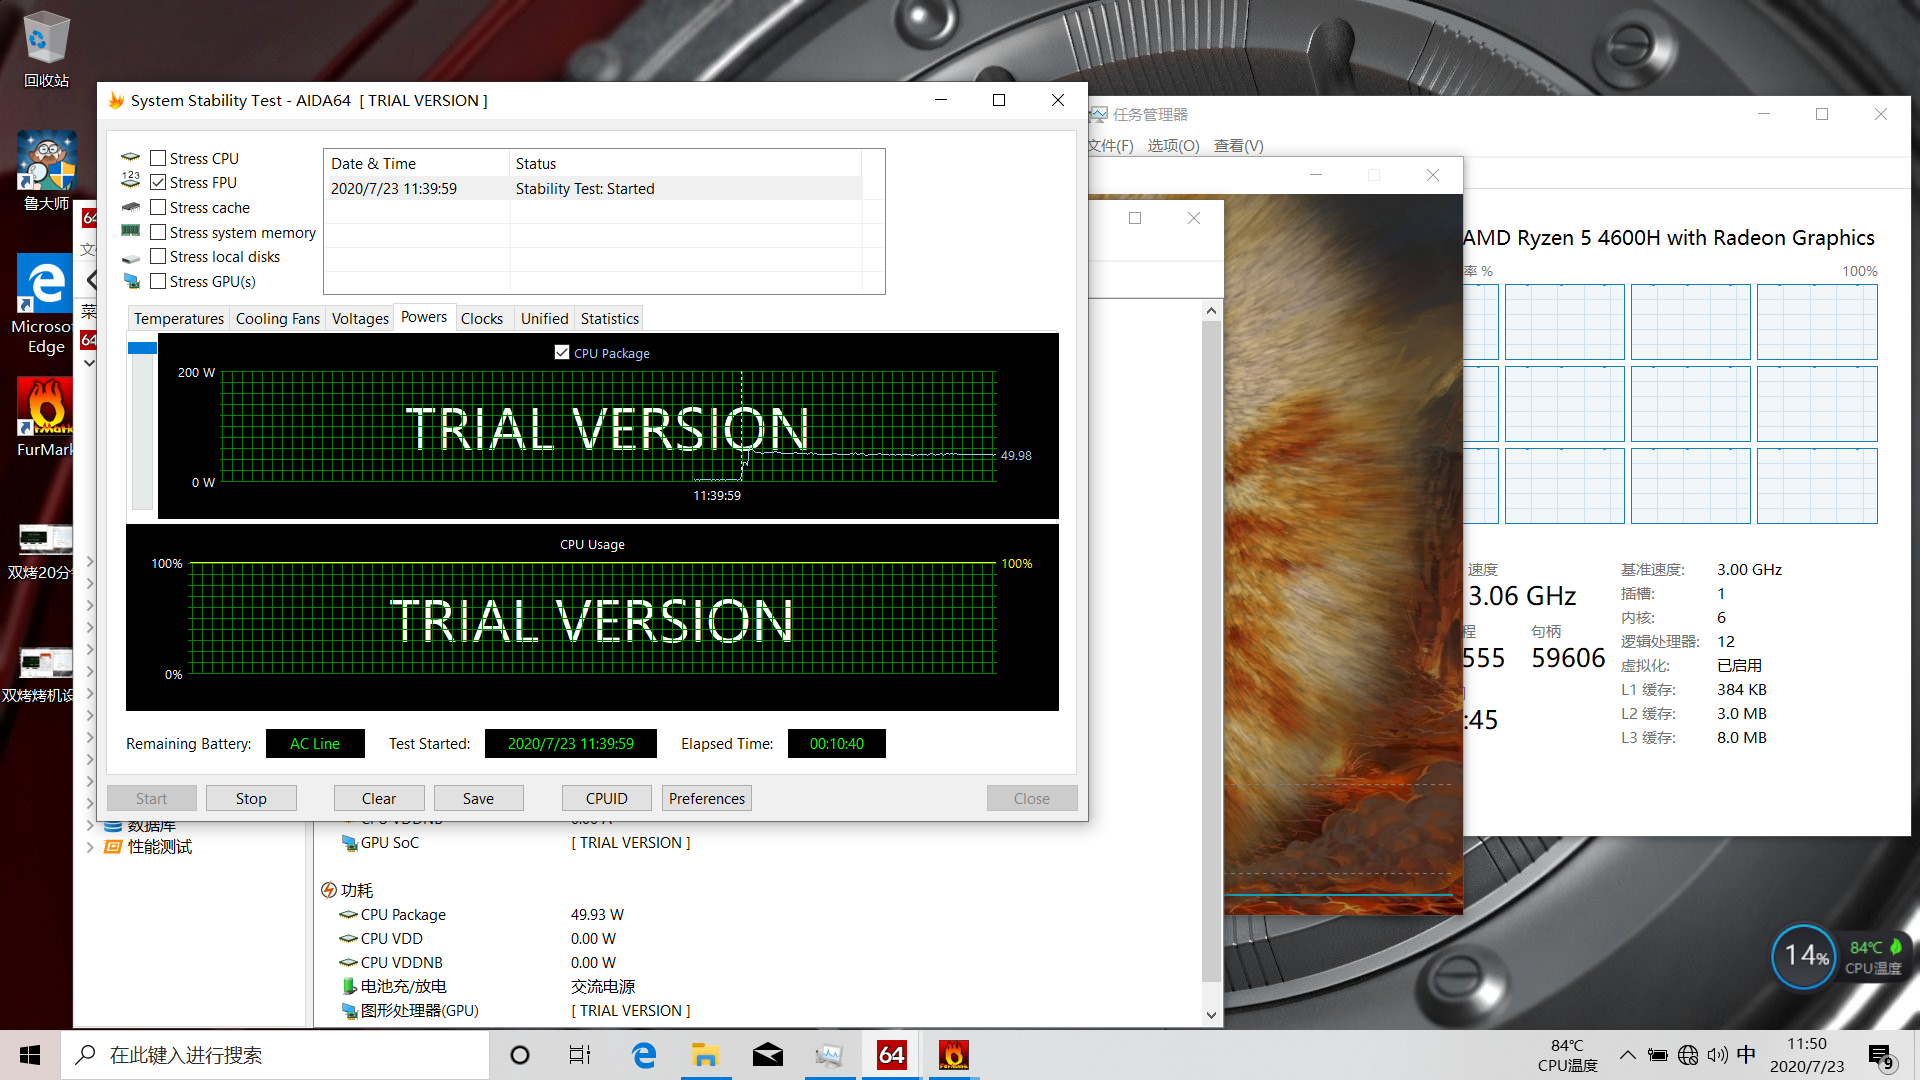Click the Windows Start button
1920x1080 pixels.
pos(30,1055)
